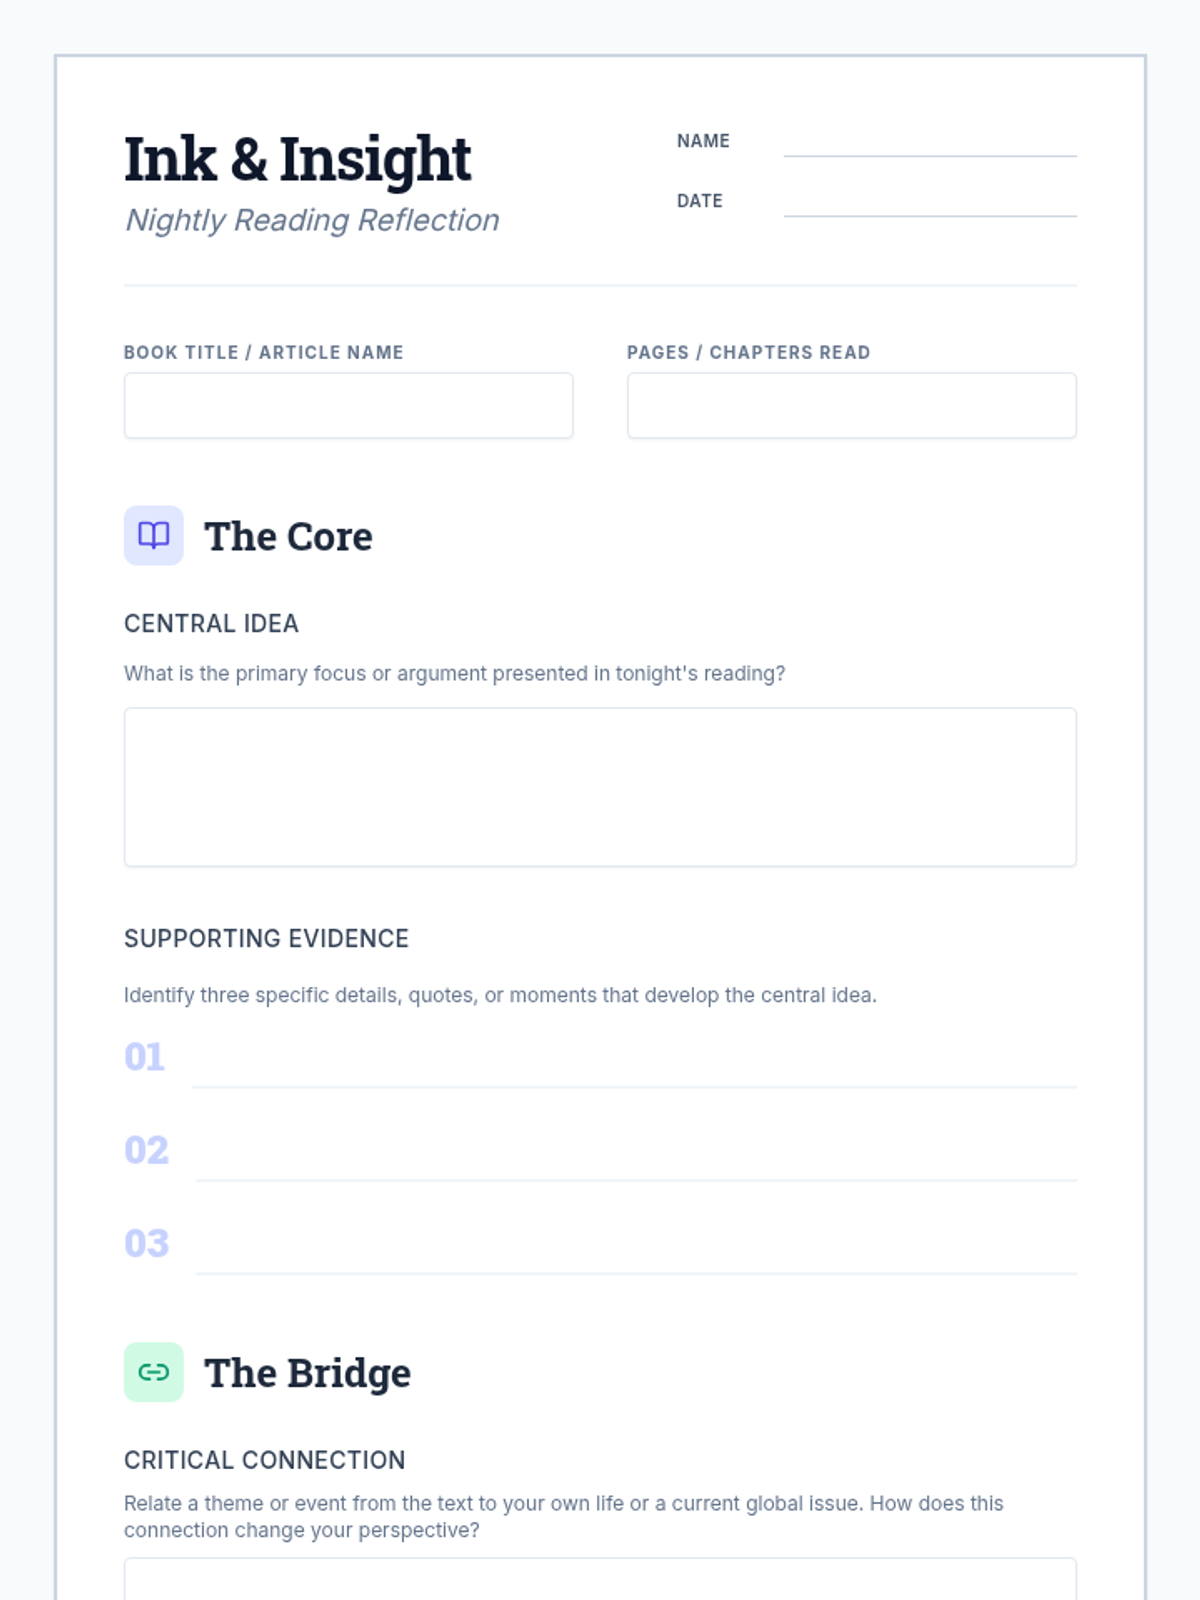This screenshot has height=1600, width=1200.
Task: Click the open book icon beside The Core
Action: (153, 535)
